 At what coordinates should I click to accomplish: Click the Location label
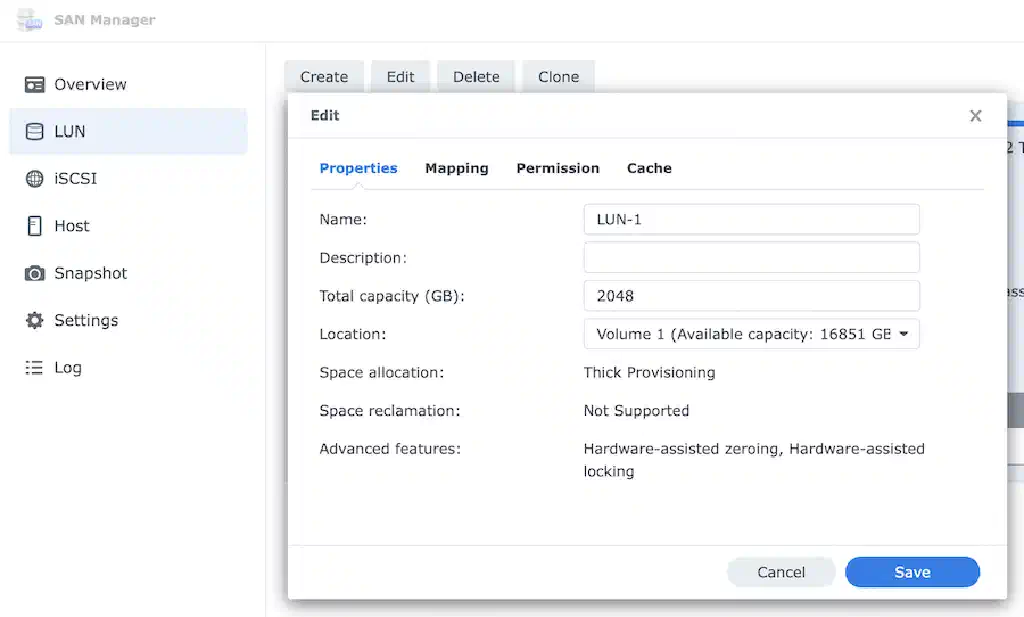click(353, 334)
